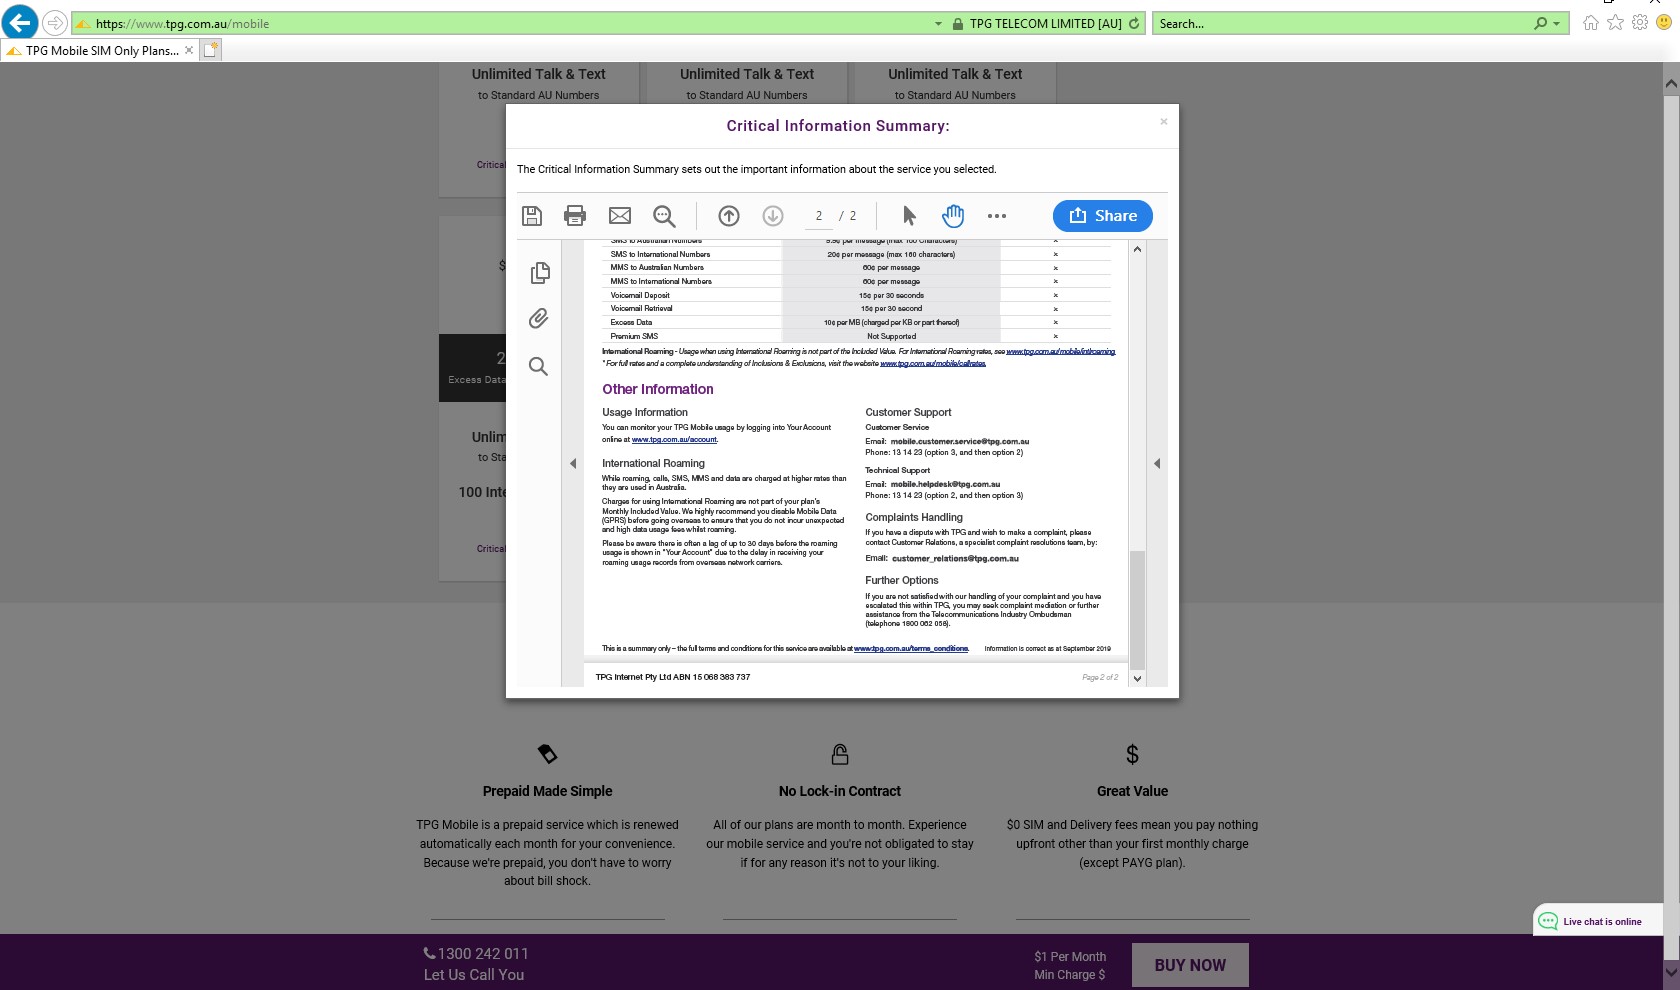Click Prepaid Made Simple tag icon
Viewport: 1680px width, 990px height.
pos(547,754)
